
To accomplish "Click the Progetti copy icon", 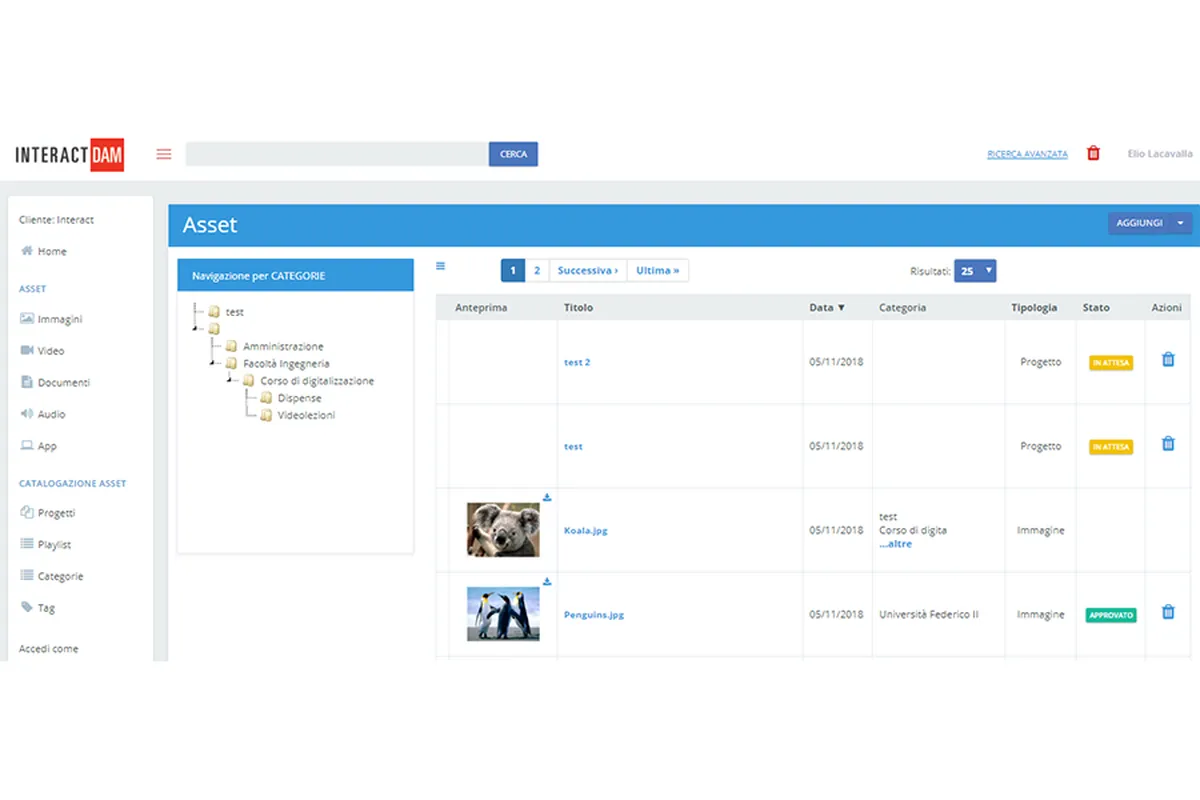I will pos(27,512).
